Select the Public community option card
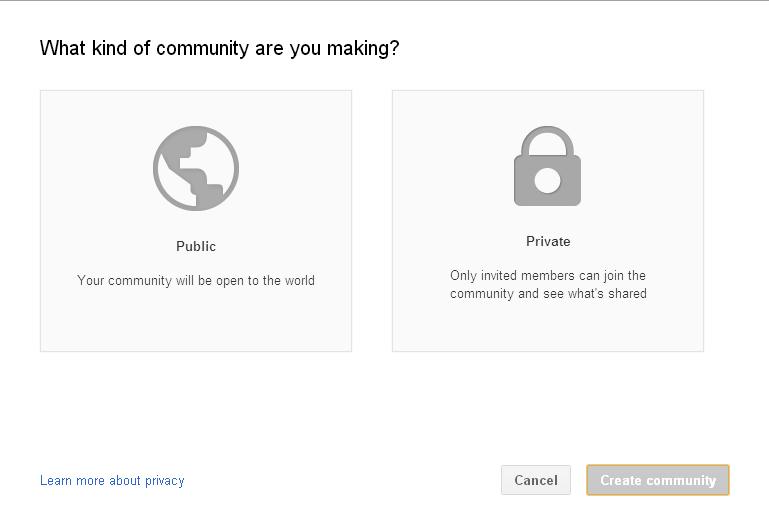The width and height of the screenshot is (769, 530). [196, 221]
